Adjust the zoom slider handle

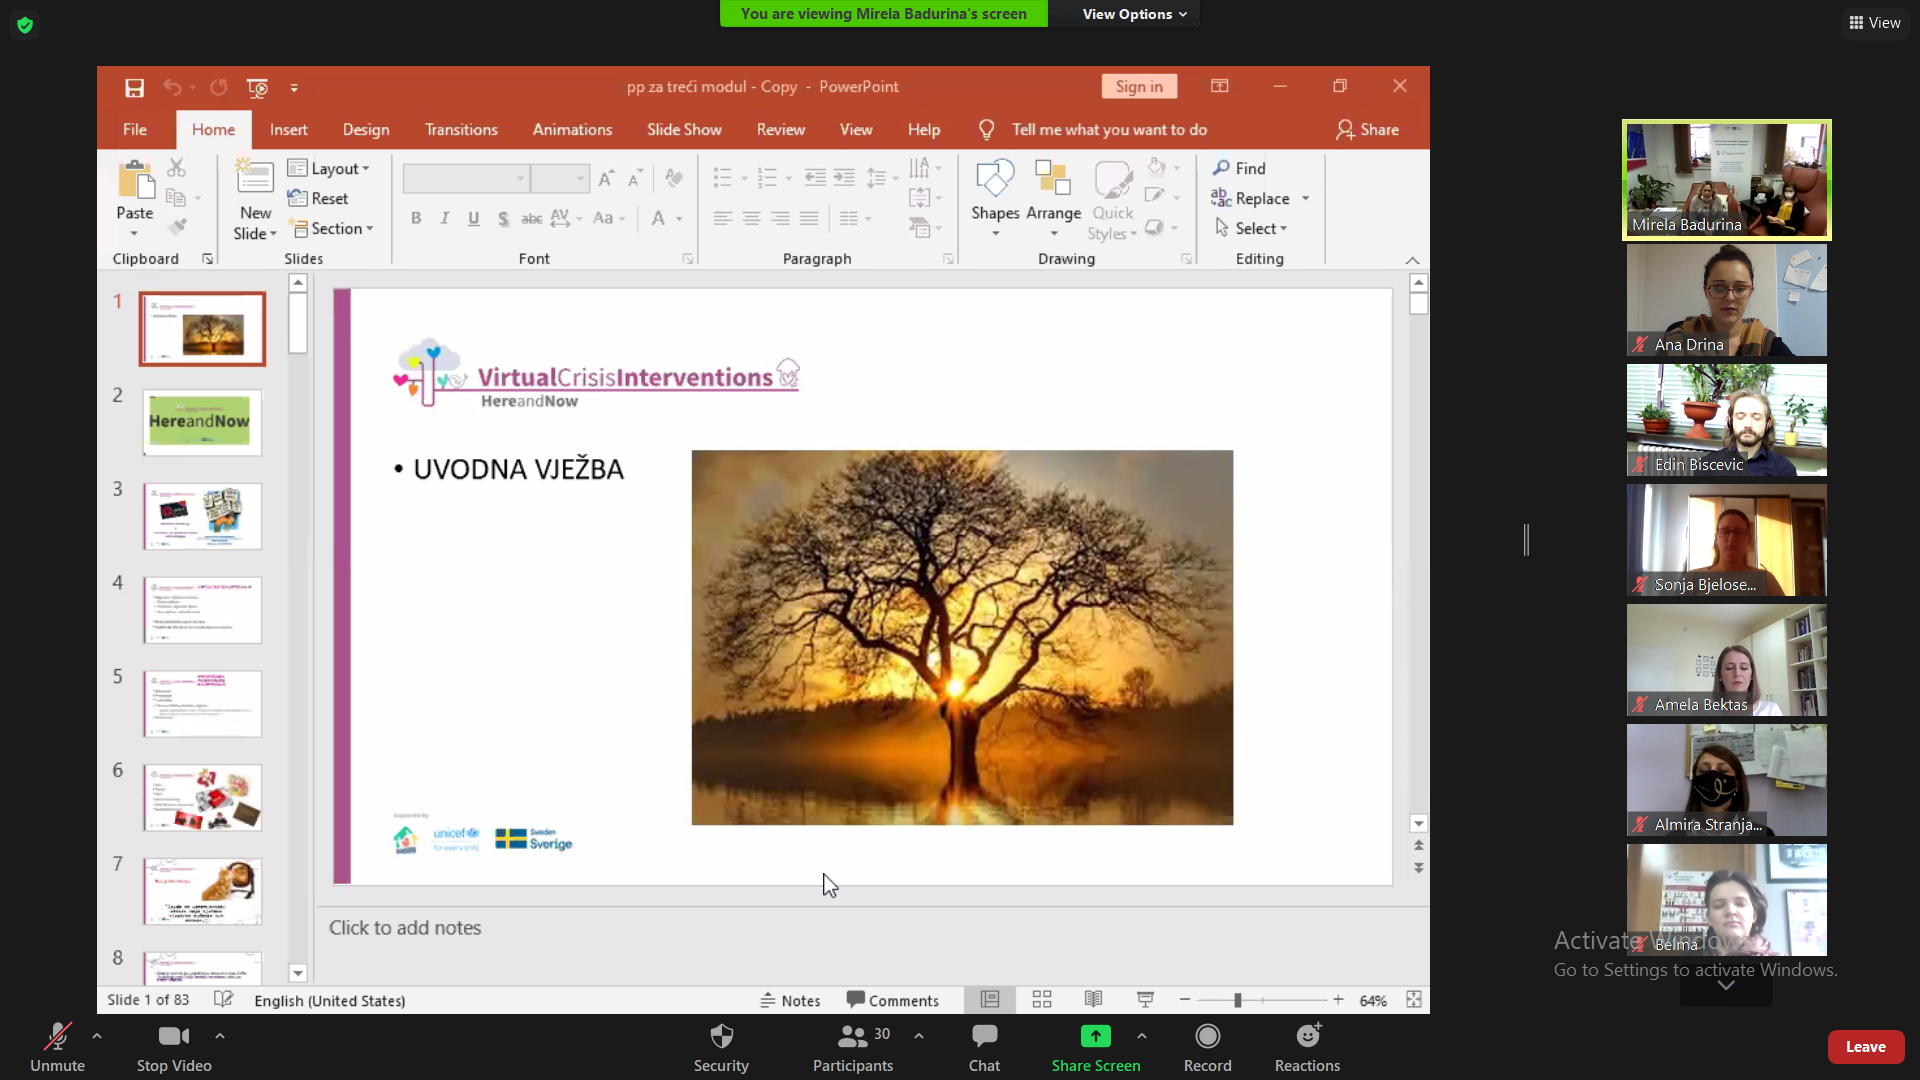point(1238,1000)
